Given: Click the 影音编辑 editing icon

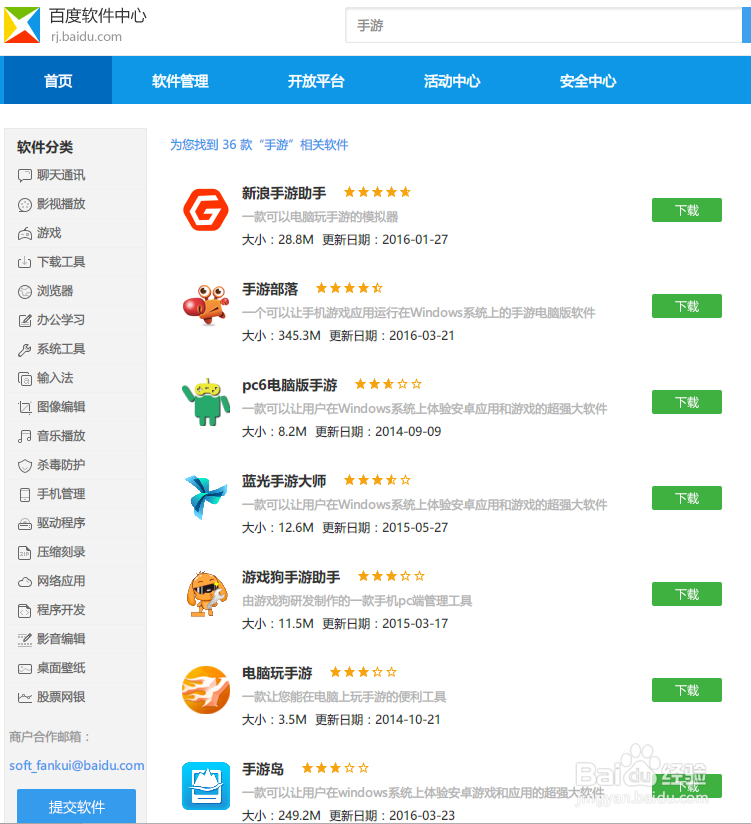Looking at the screenshot, I should click(25, 640).
